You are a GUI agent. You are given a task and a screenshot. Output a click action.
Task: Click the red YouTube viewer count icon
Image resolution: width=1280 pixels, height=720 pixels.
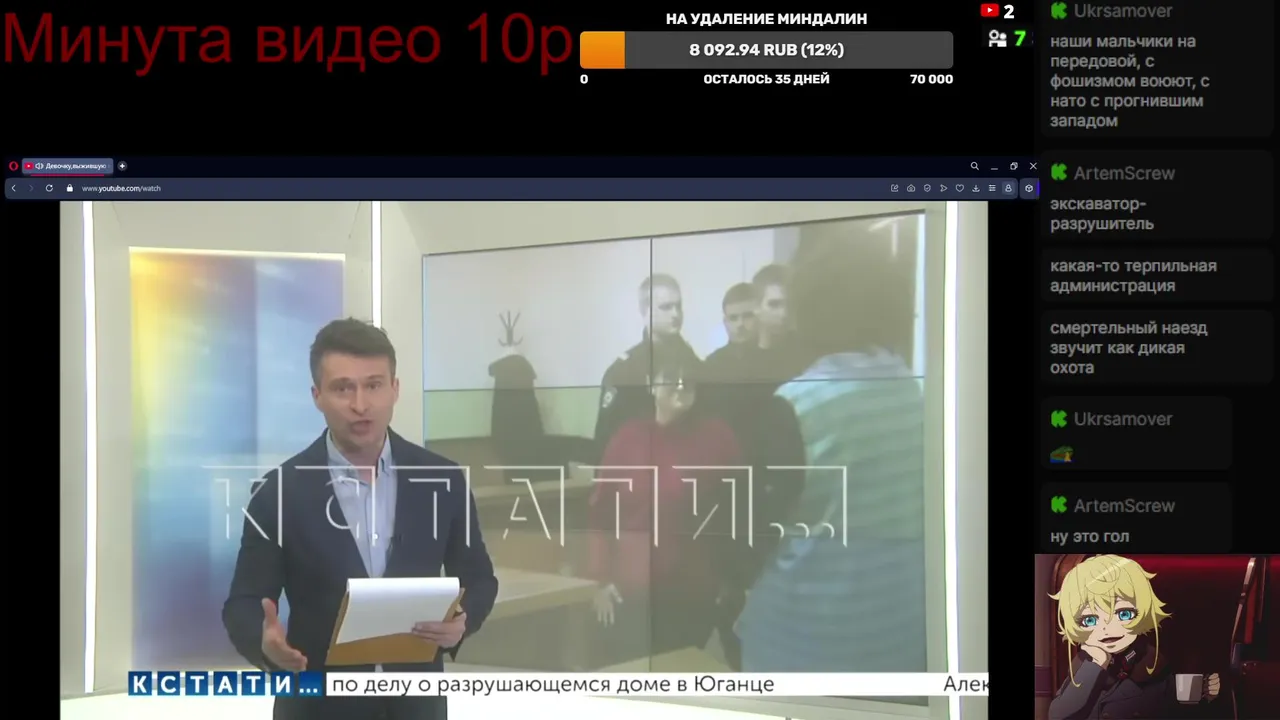(x=990, y=11)
